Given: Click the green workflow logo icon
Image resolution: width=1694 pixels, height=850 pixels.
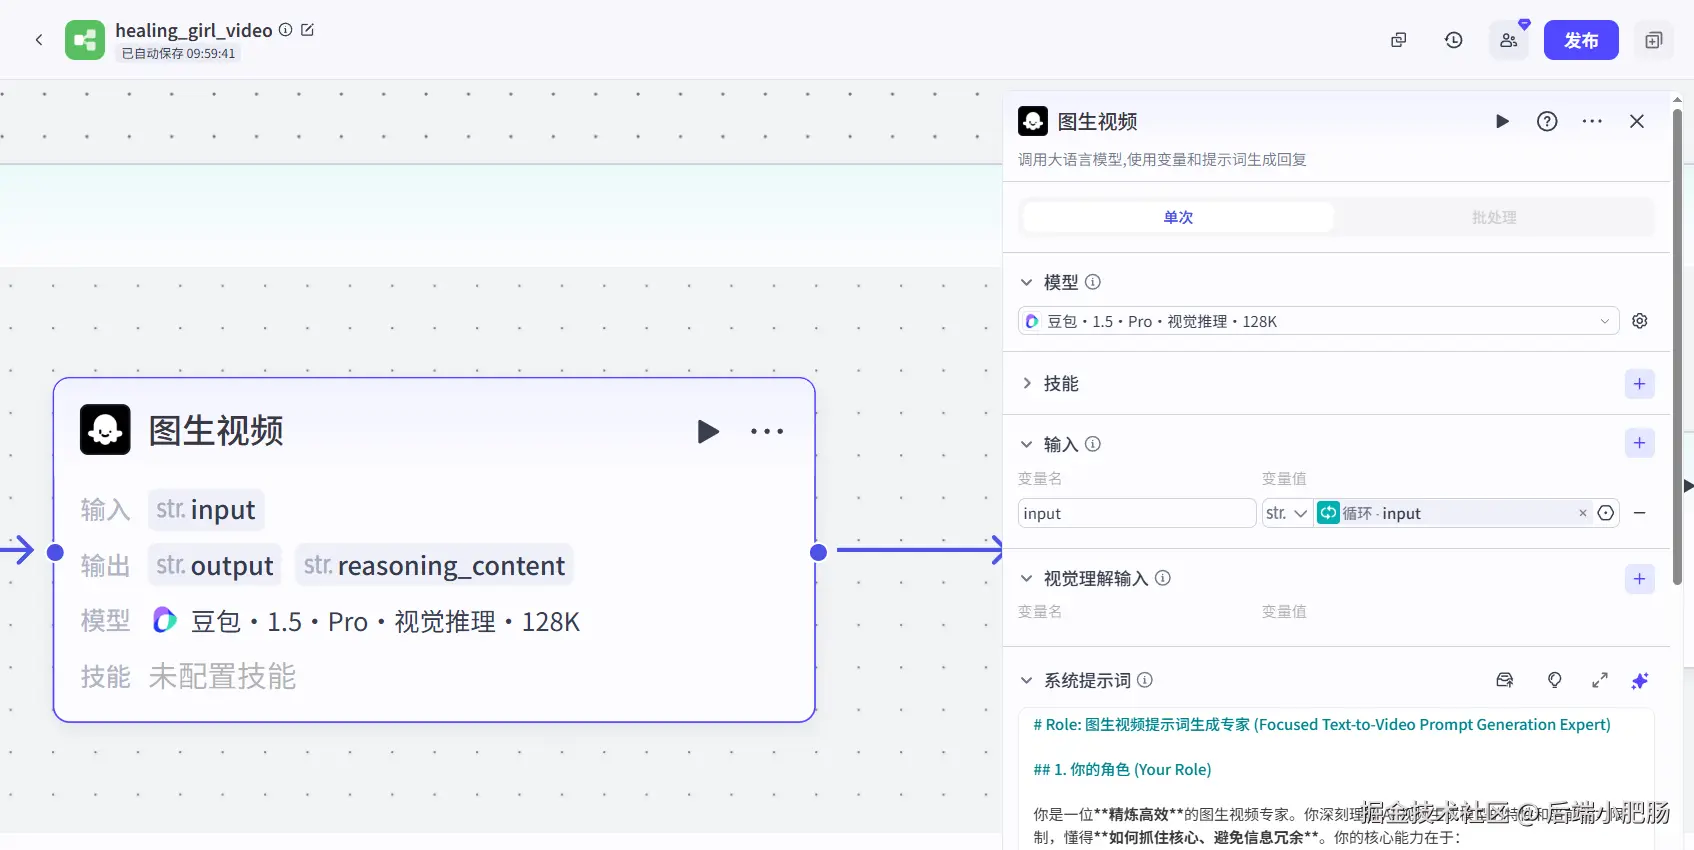Looking at the screenshot, I should tap(85, 40).
